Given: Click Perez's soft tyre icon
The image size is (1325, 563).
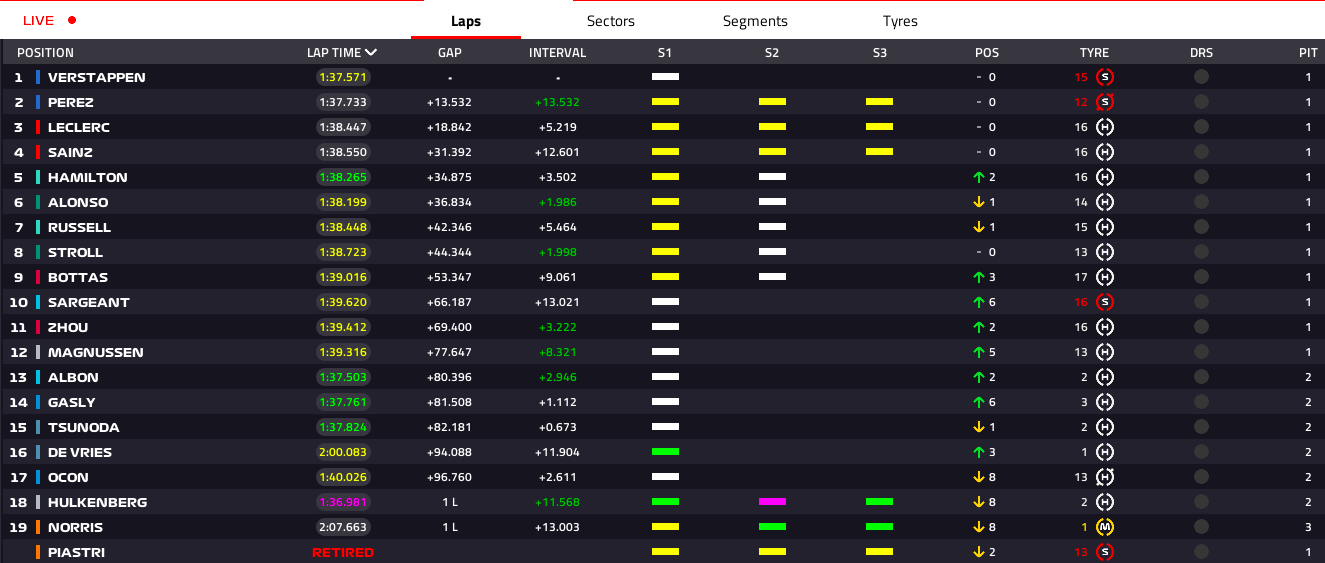Looking at the screenshot, I should [x=1105, y=102].
